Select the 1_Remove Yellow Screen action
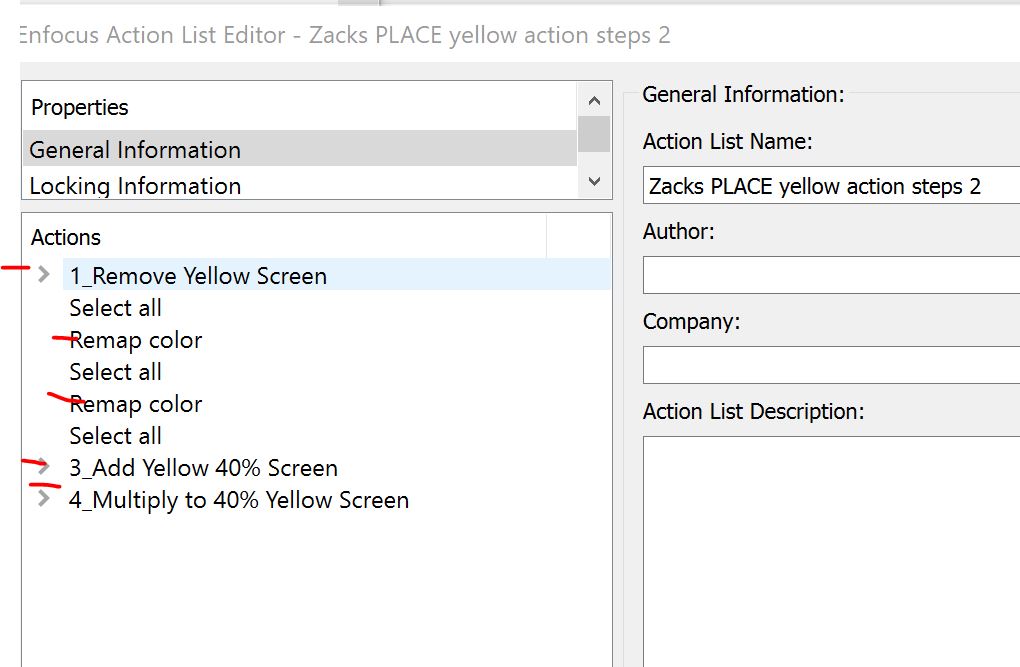This screenshot has width=1020, height=667. 198,276
